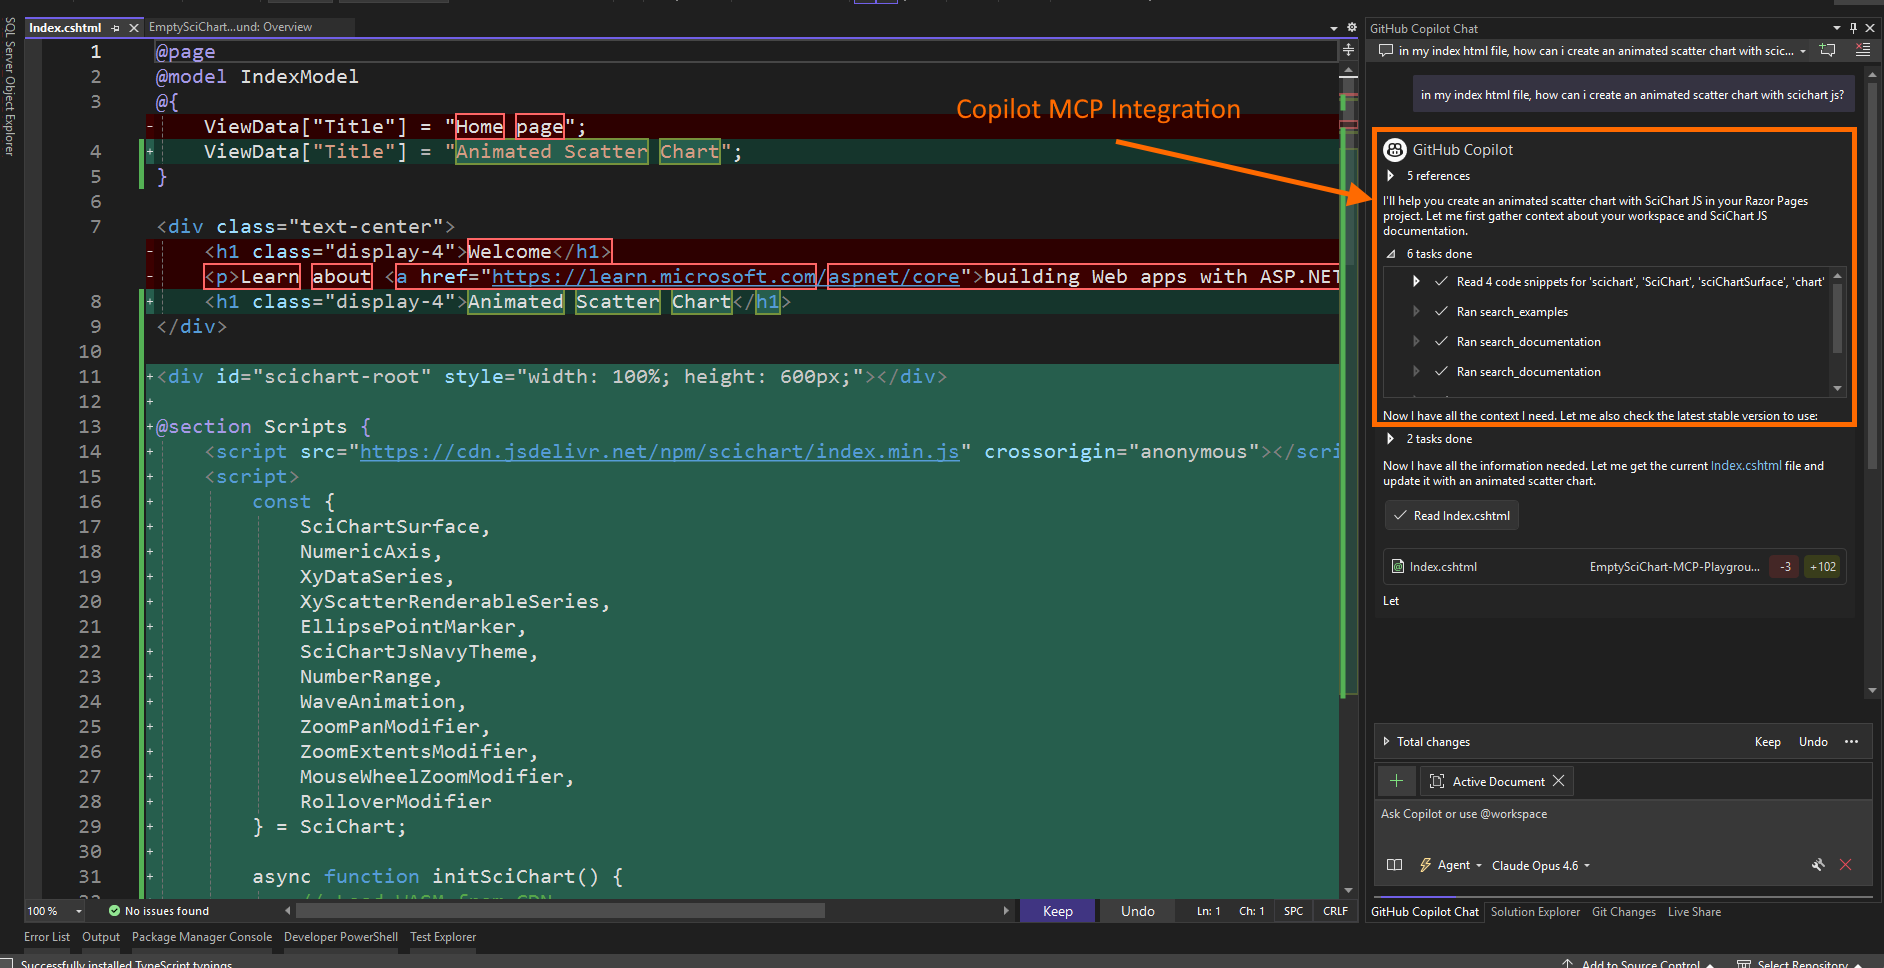Open the Claude Opus 4.6 model dropdown
The image size is (1884, 968).
pyautogui.click(x=1540, y=866)
